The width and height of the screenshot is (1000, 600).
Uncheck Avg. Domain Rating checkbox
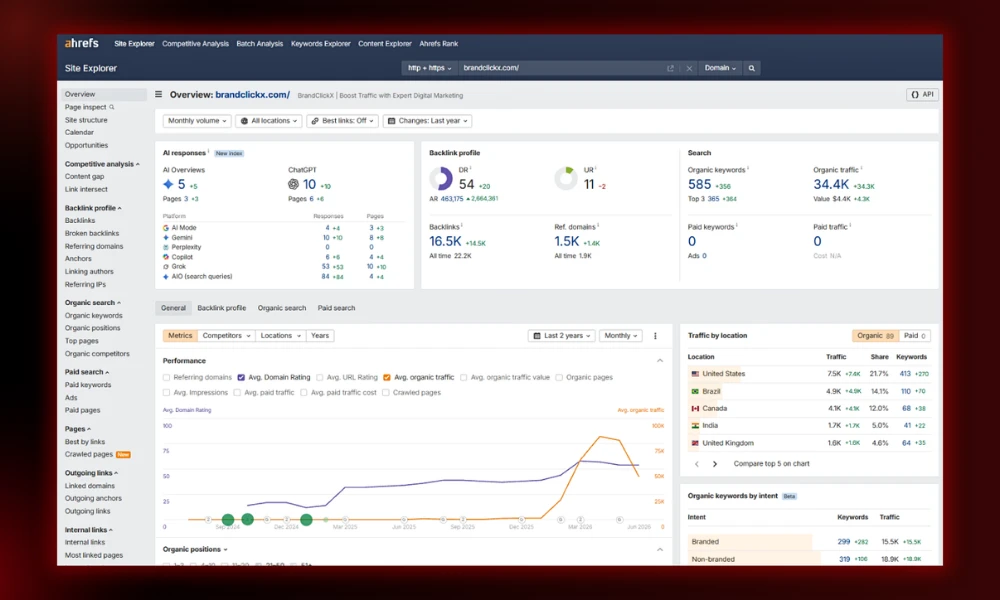241,377
